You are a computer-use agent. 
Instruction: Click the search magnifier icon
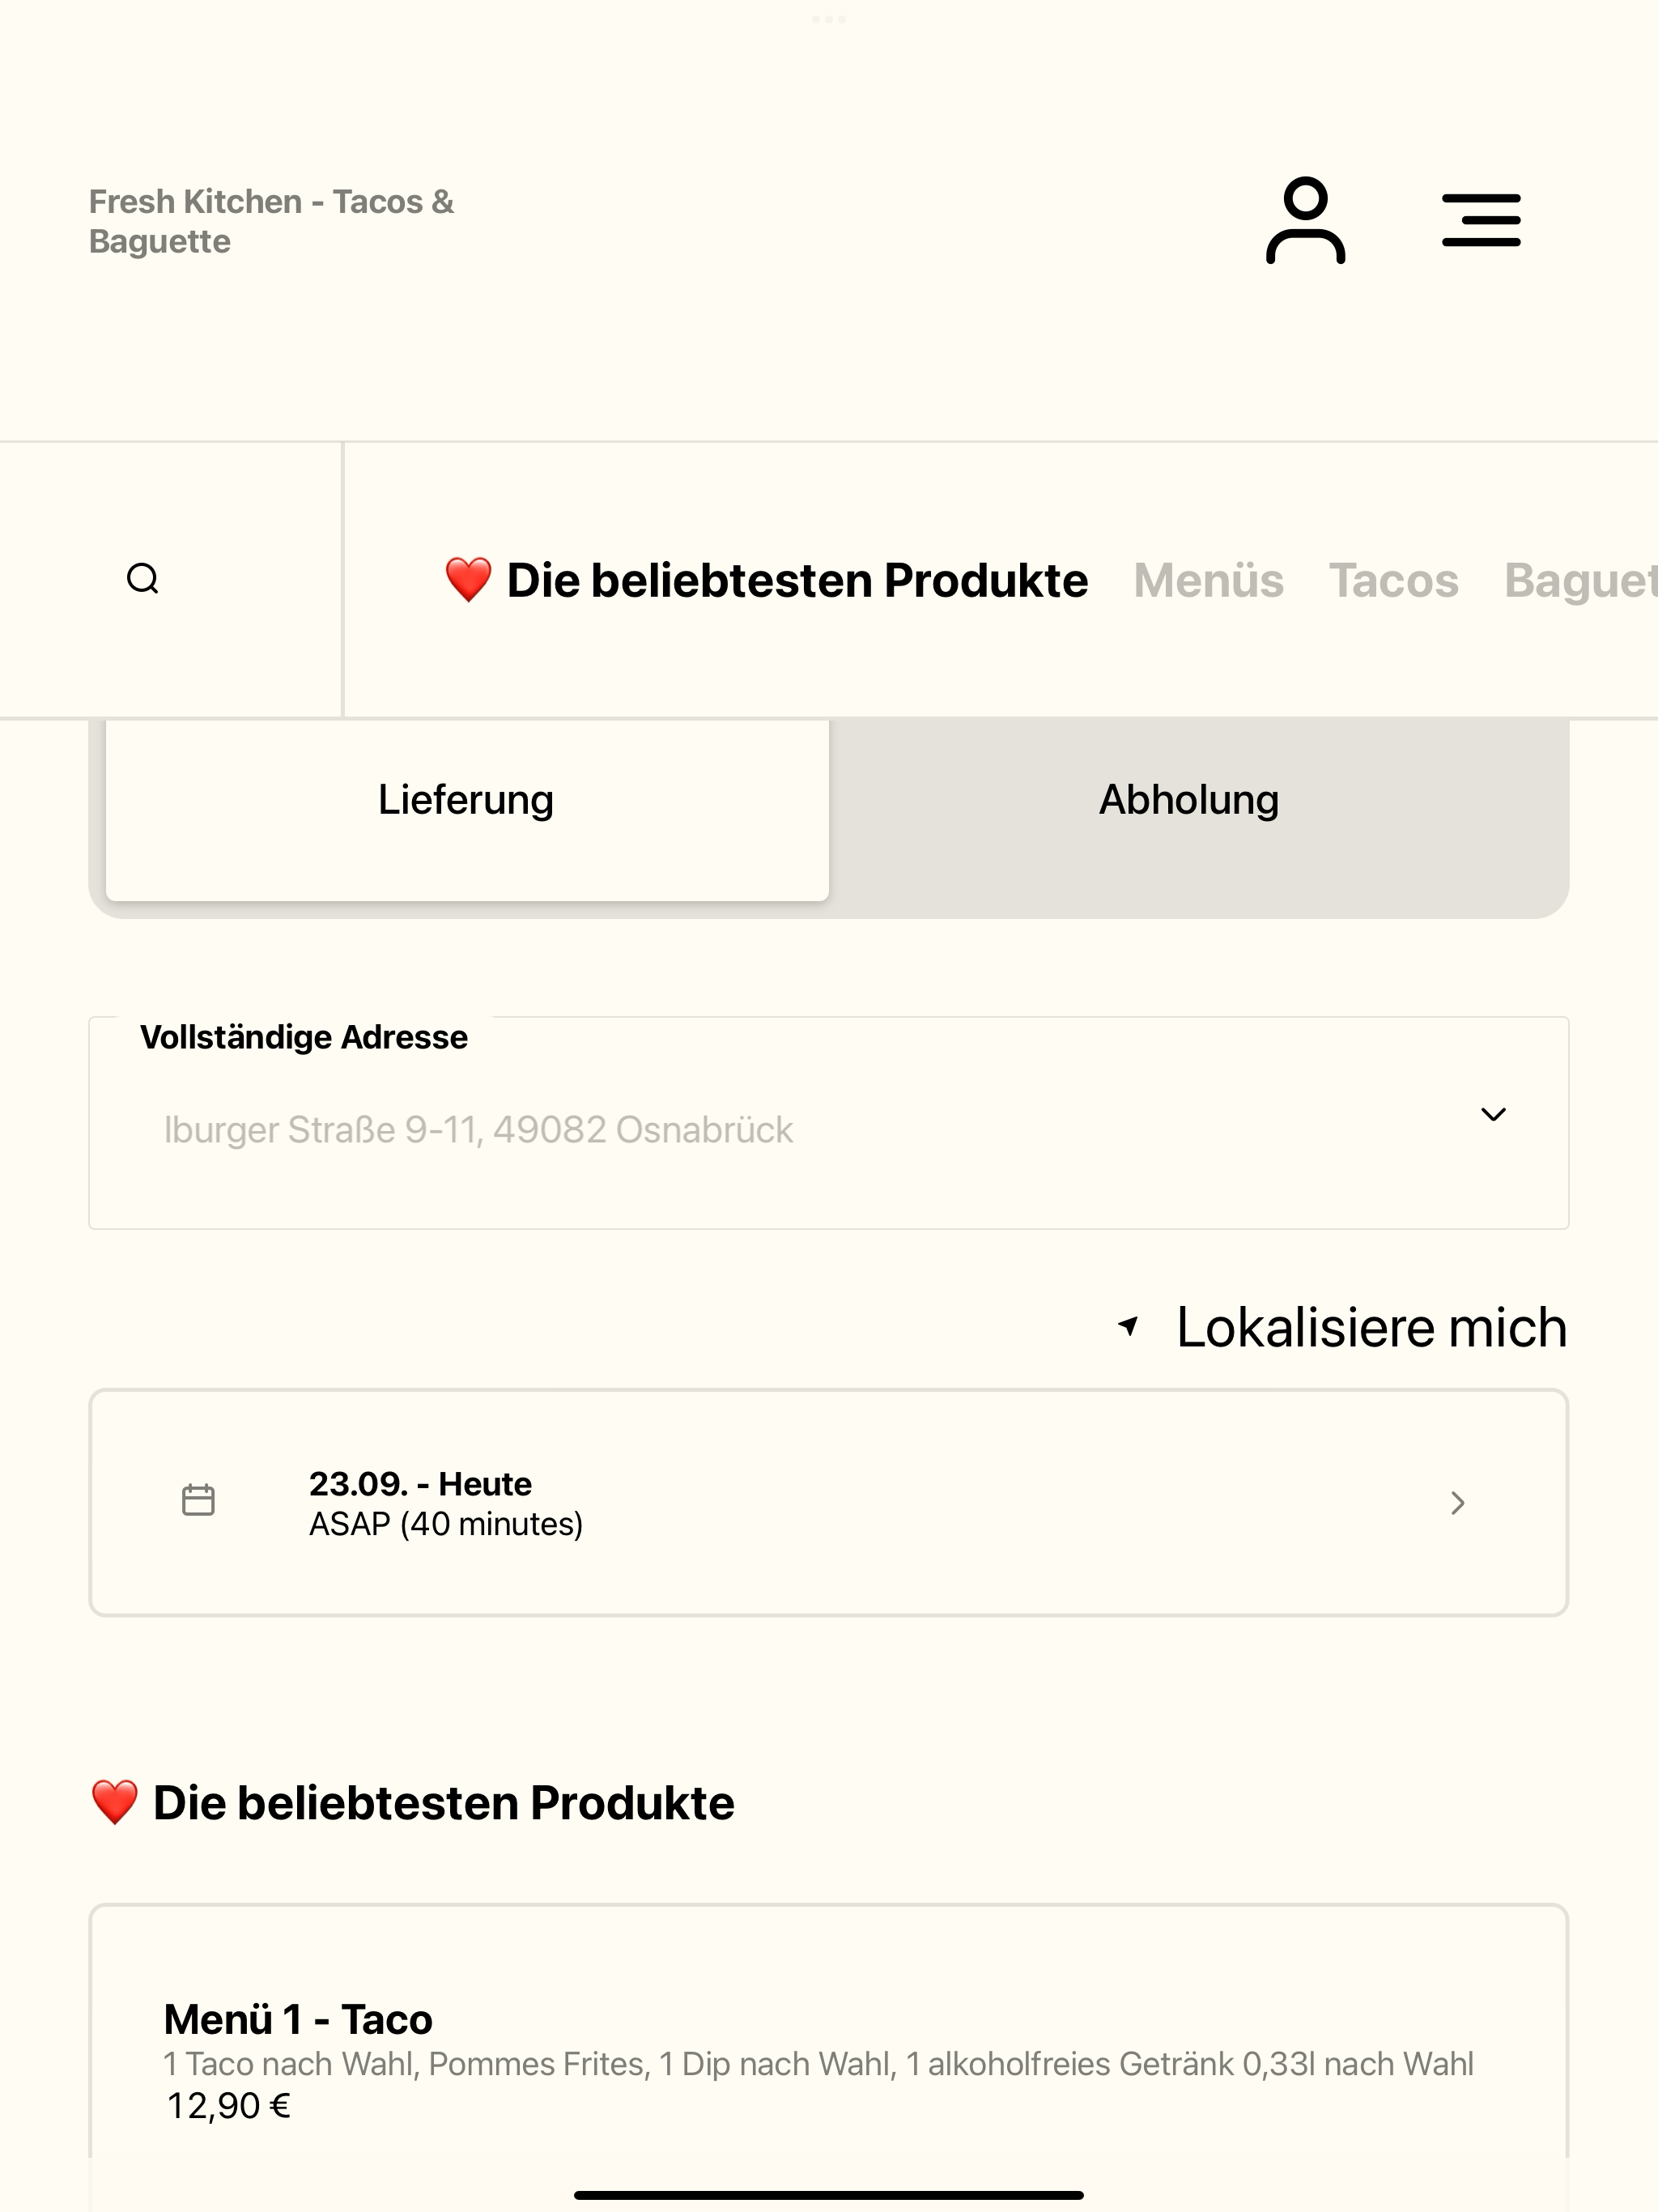pos(143,578)
